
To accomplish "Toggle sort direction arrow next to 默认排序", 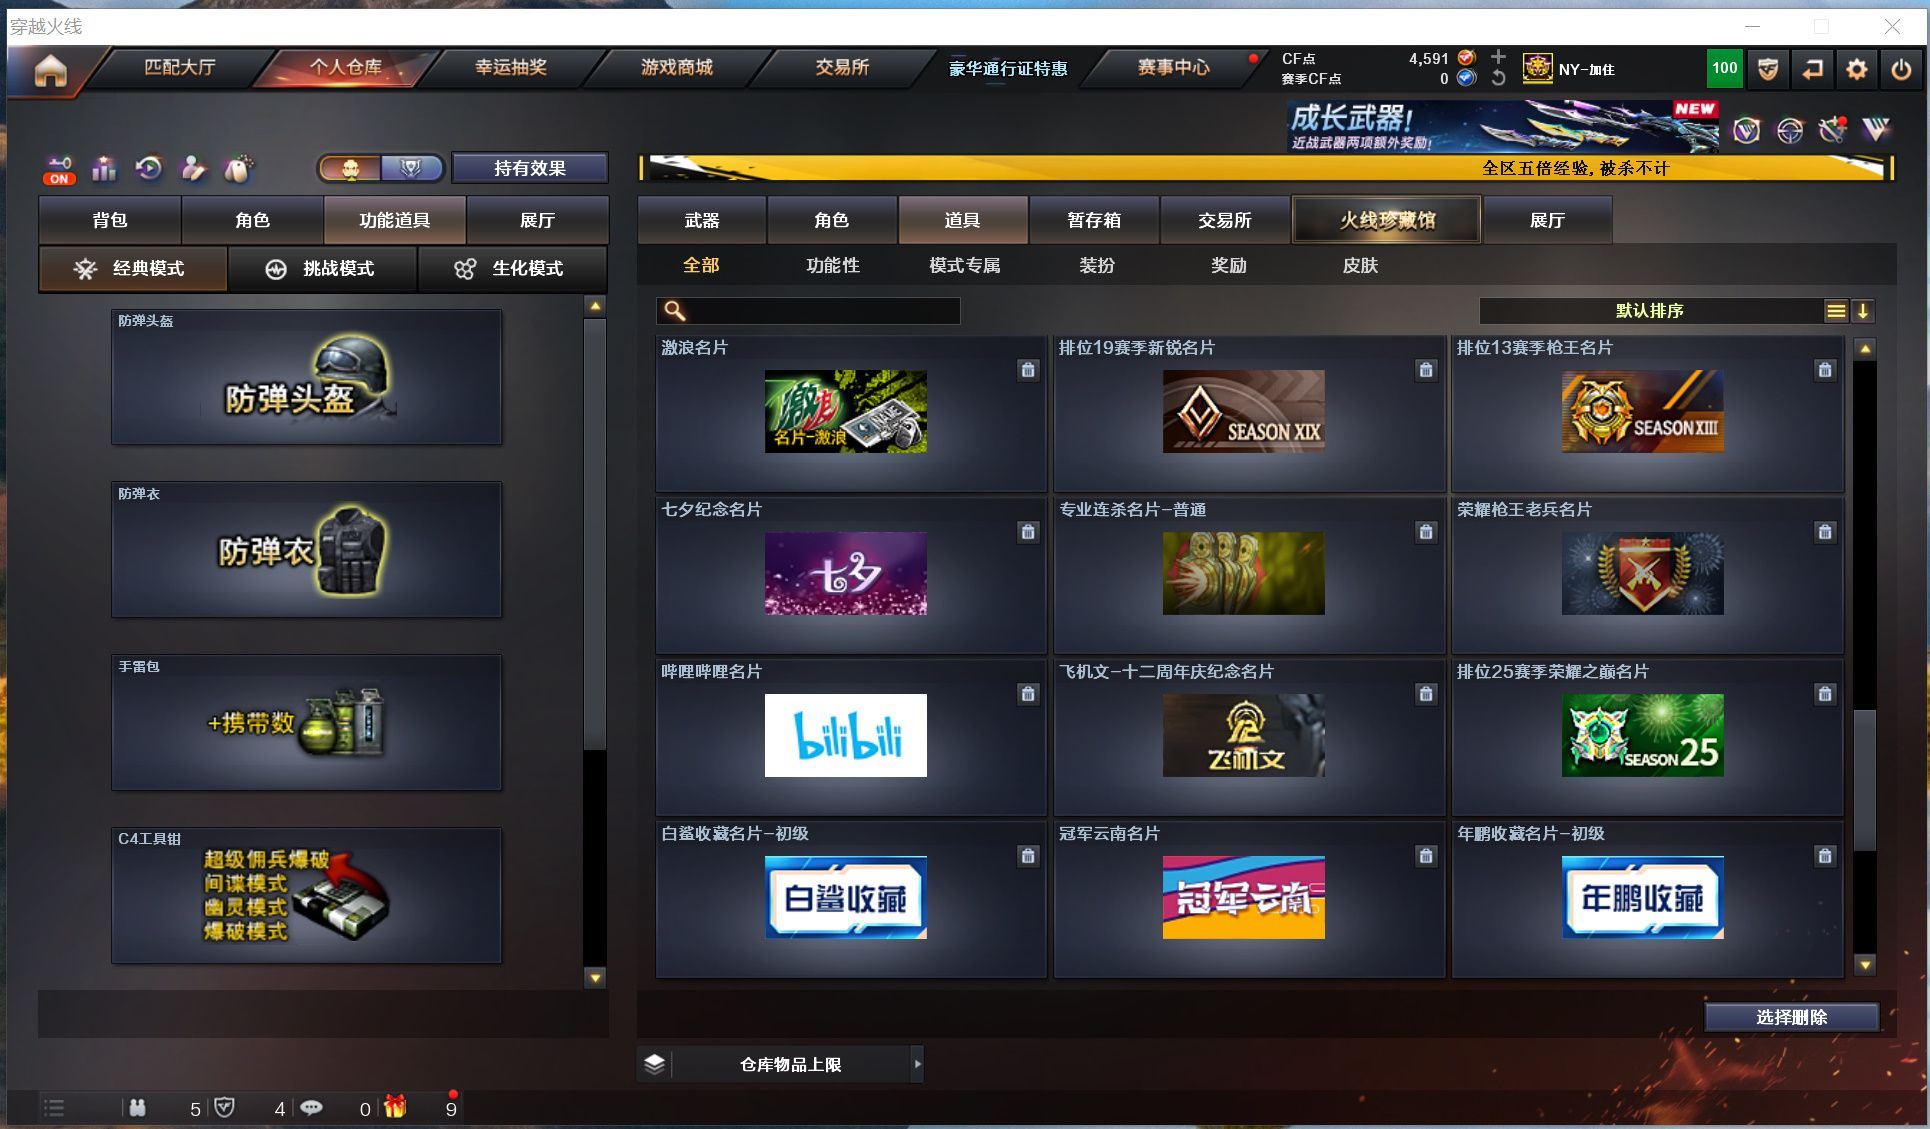I will (x=1863, y=311).
